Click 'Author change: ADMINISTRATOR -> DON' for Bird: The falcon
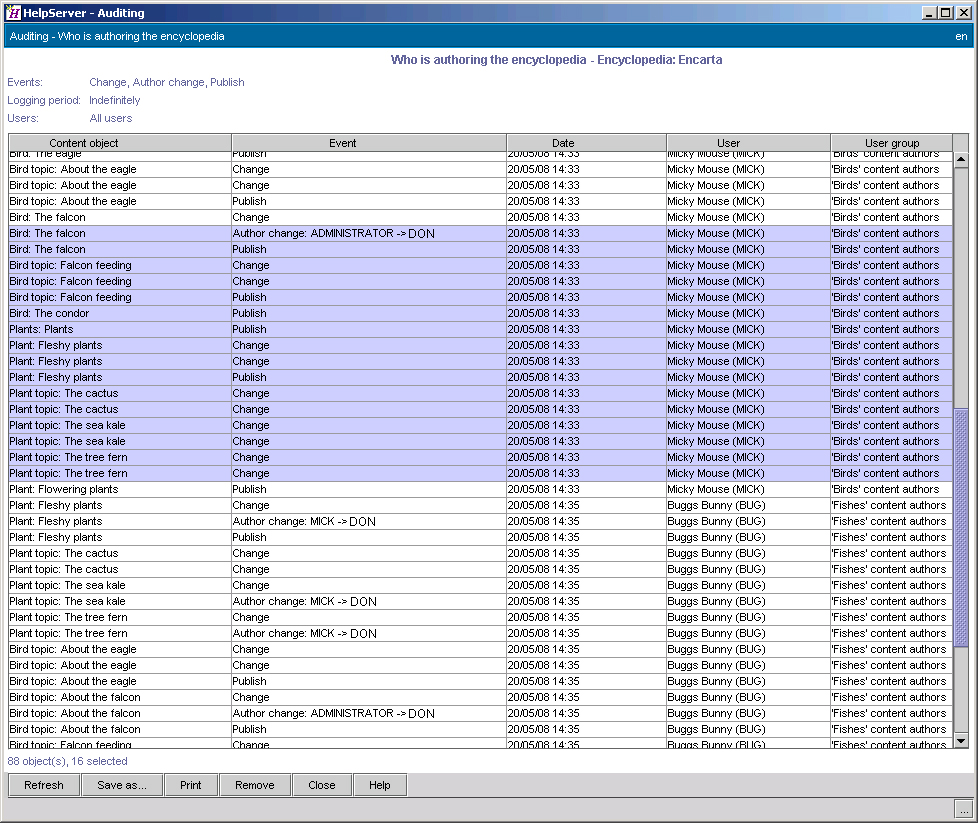 [334, 233]
